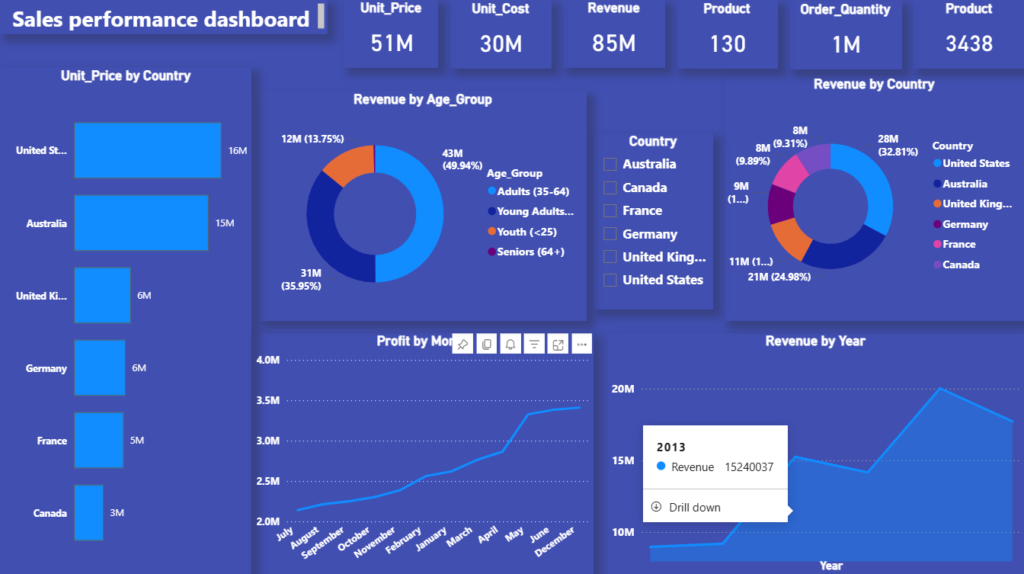Click the United States legend dot in Revenue by Country
Screen dimensions: 1024x574
937,163
